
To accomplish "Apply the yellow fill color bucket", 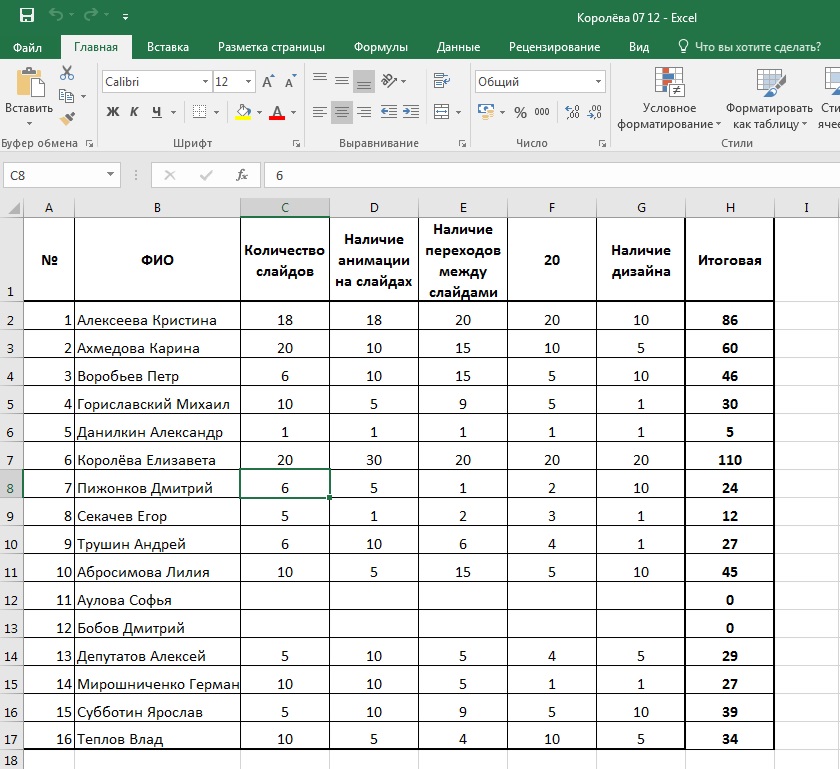I will [243, 111].
